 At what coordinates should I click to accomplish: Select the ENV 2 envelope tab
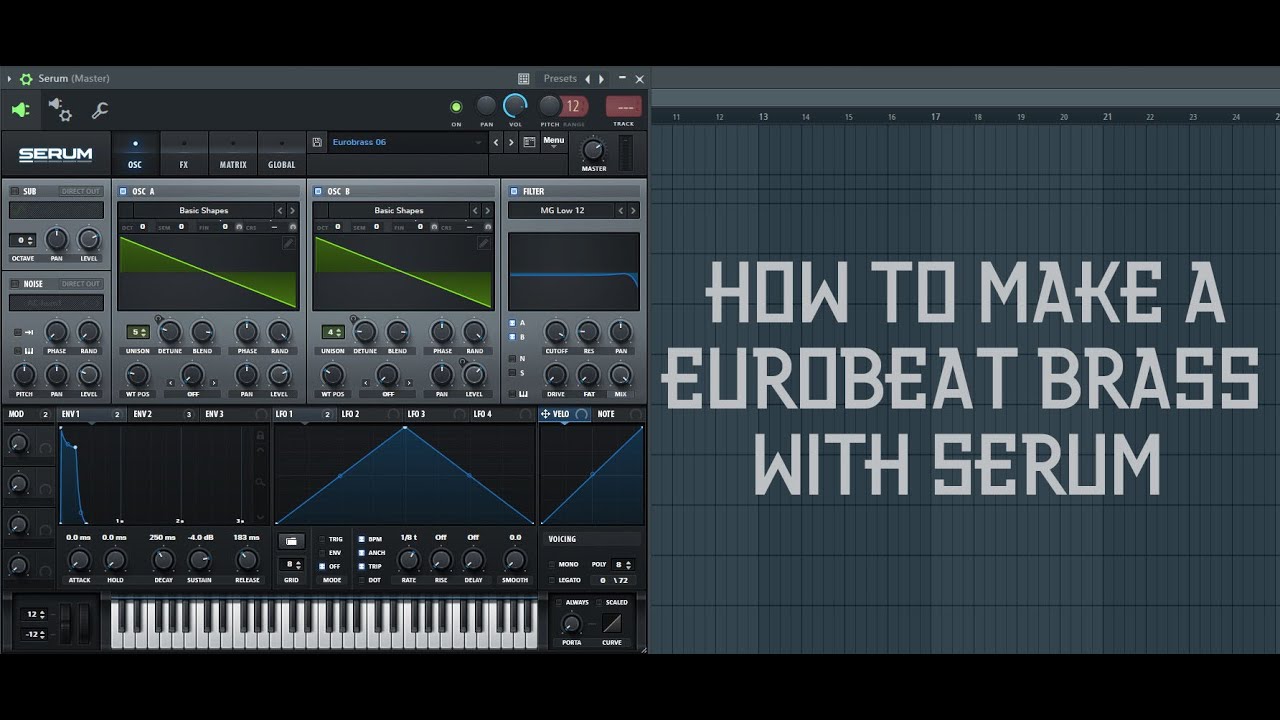pyautogui.click(x=163, y=414)
